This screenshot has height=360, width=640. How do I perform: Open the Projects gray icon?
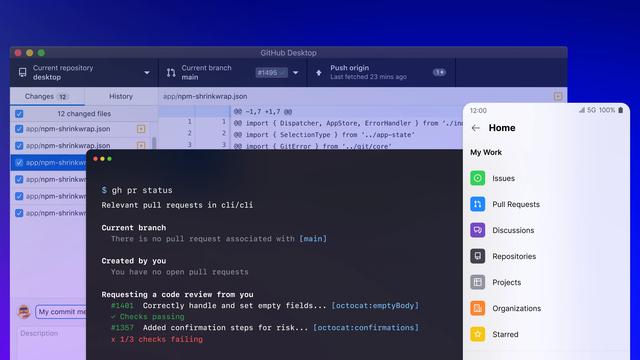click(478, 282)
